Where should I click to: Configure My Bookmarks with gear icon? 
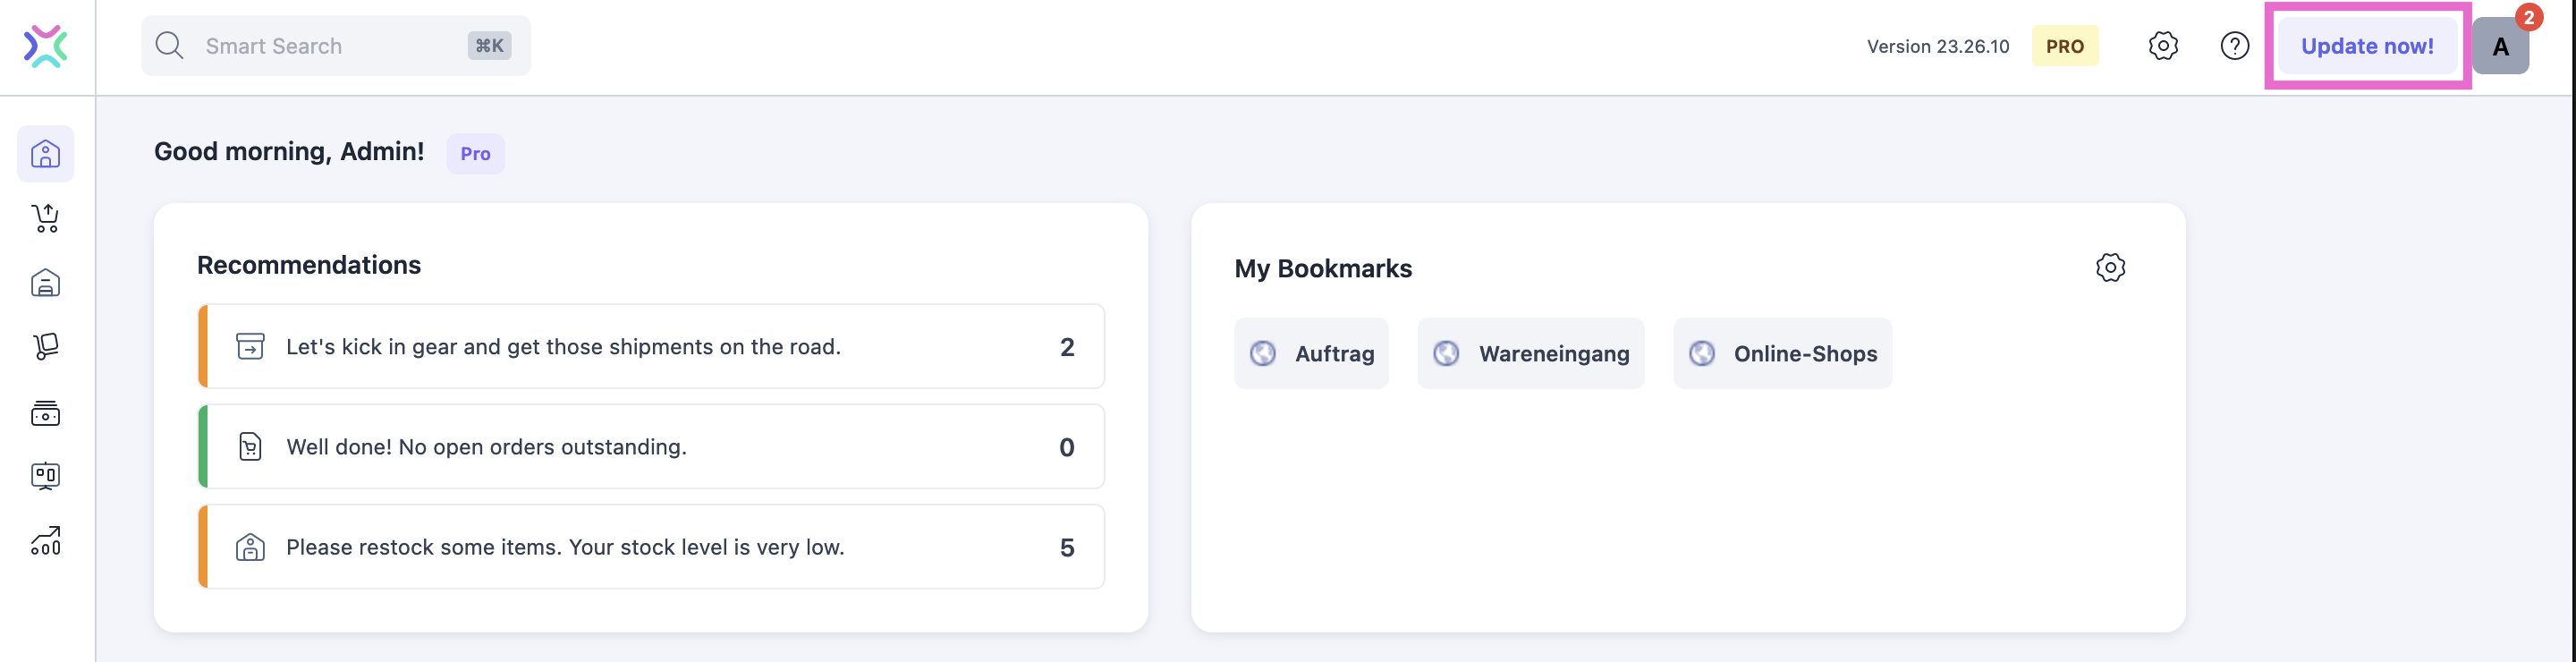tap(2110, 267)
